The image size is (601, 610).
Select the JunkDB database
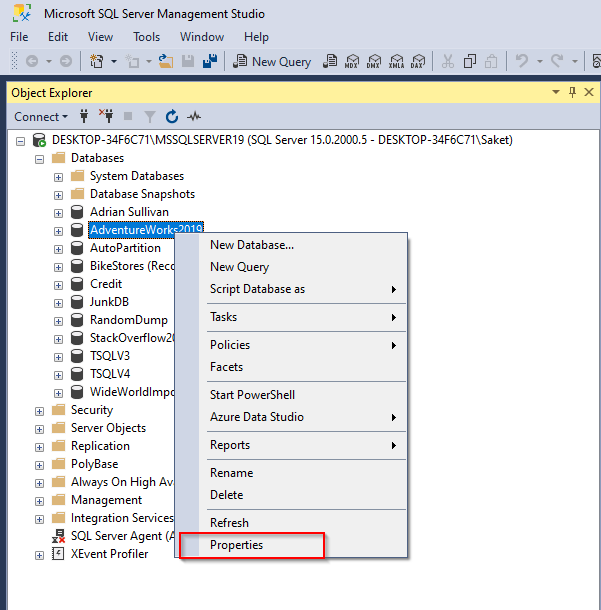[109, 302]
